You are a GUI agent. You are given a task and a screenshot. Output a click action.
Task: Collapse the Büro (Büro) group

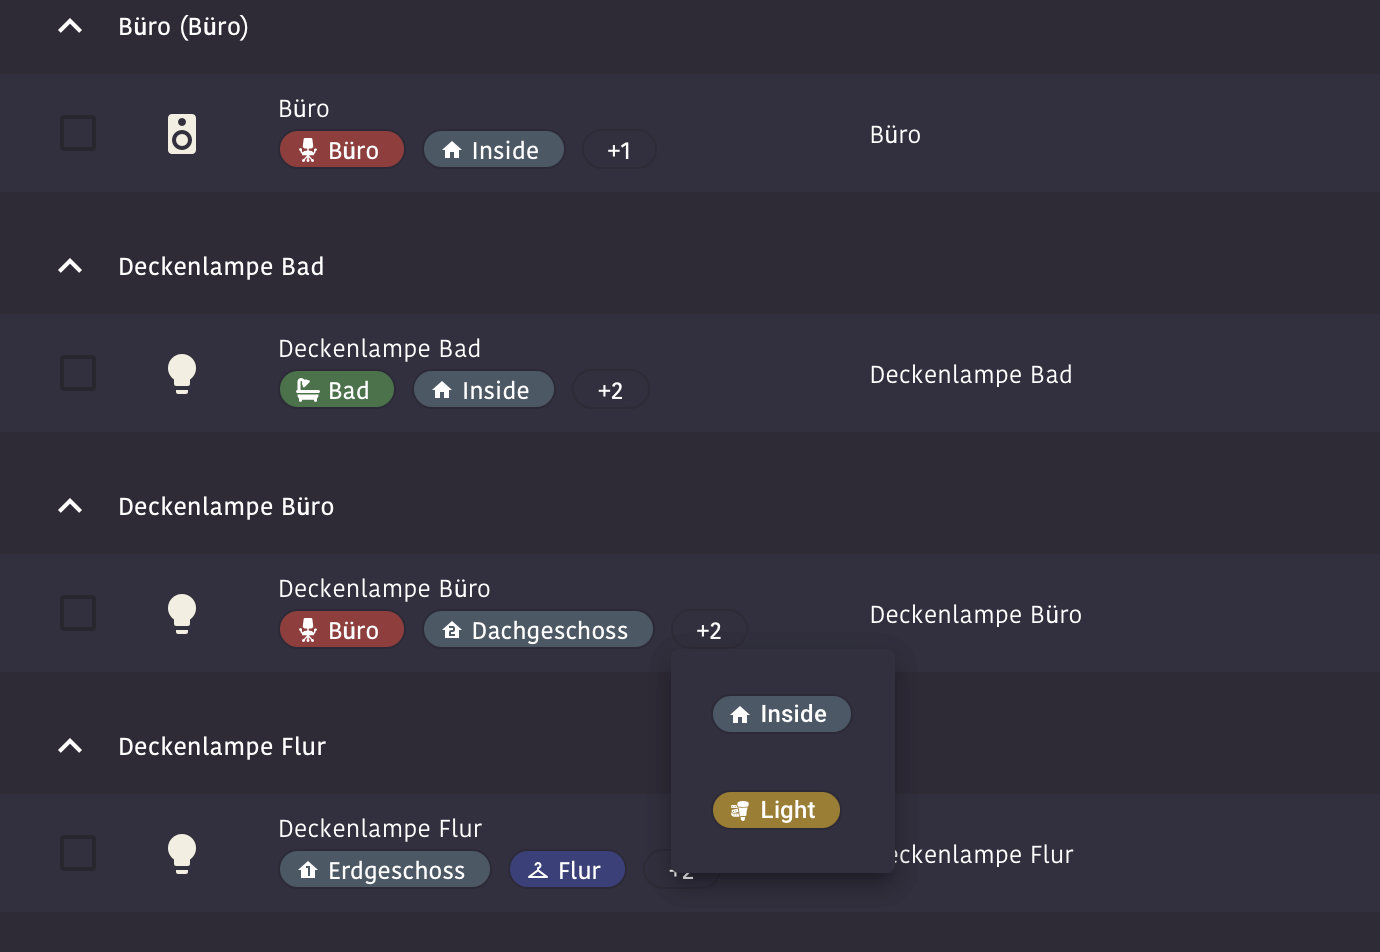click(x=70, y=27)
